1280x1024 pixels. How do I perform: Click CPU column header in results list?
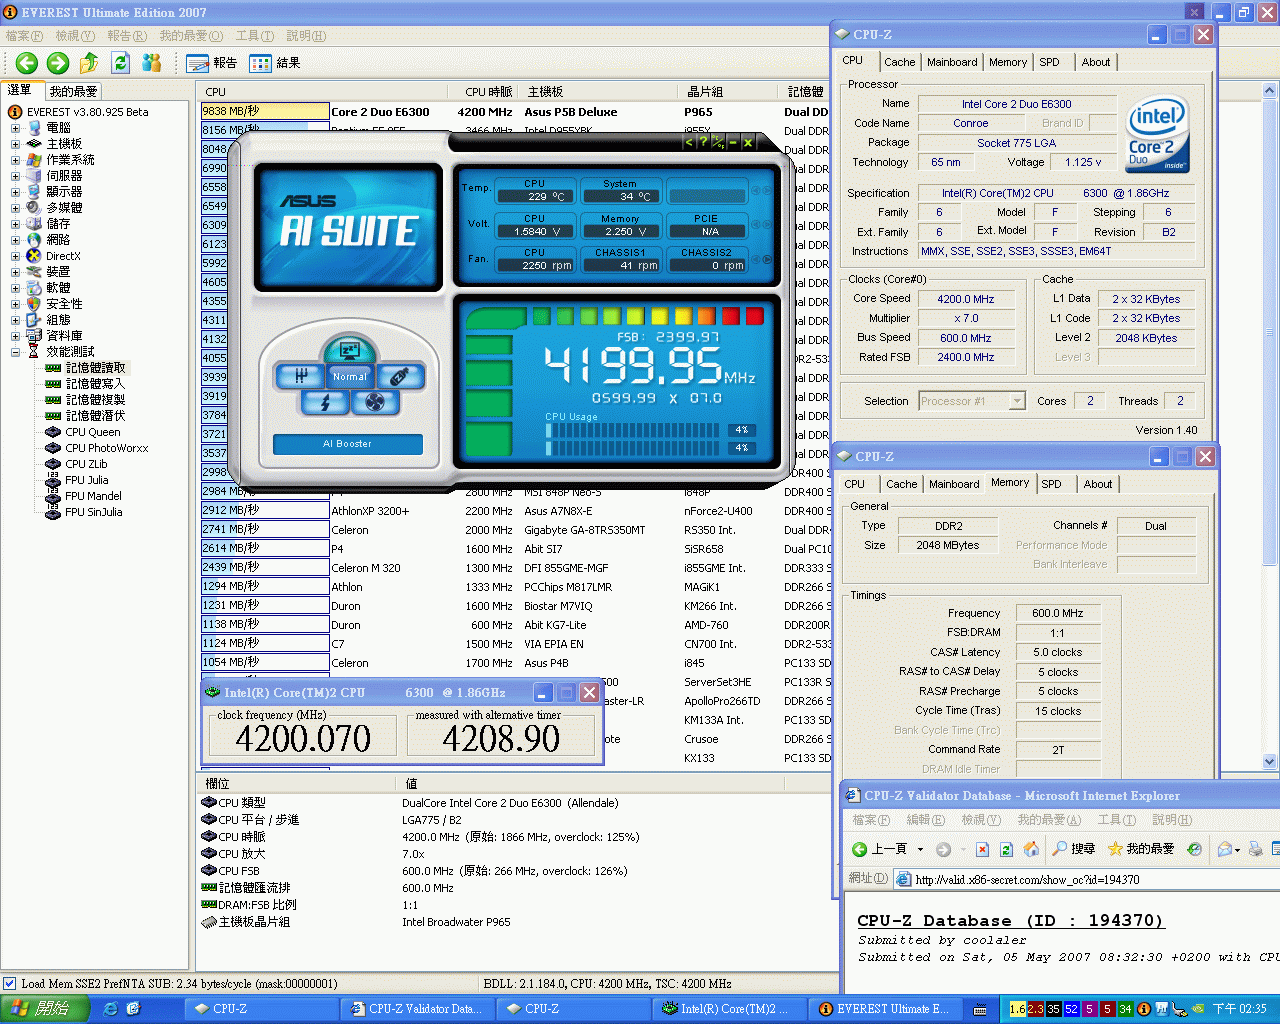click(325, 92)
